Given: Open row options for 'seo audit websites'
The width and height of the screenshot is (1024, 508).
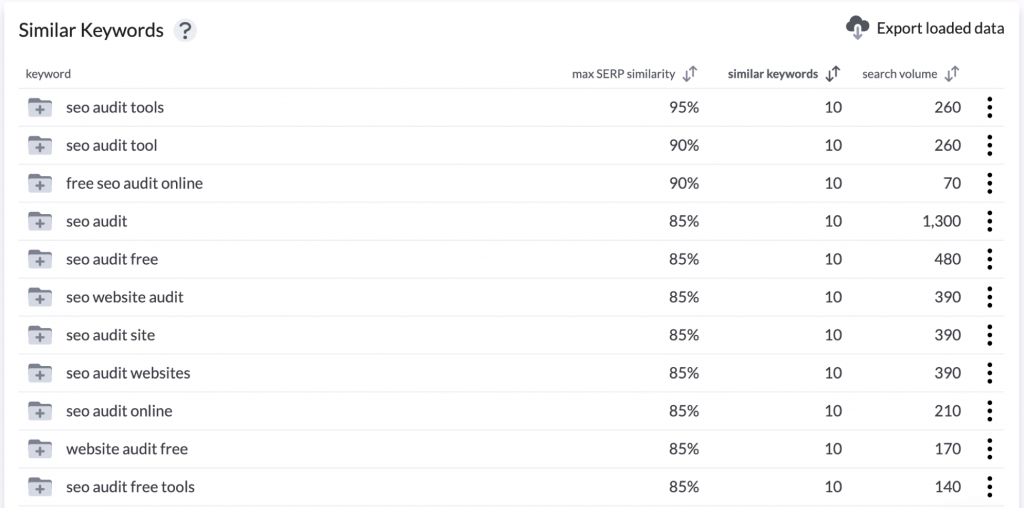Looking at the screenshot, I should 989,373.
